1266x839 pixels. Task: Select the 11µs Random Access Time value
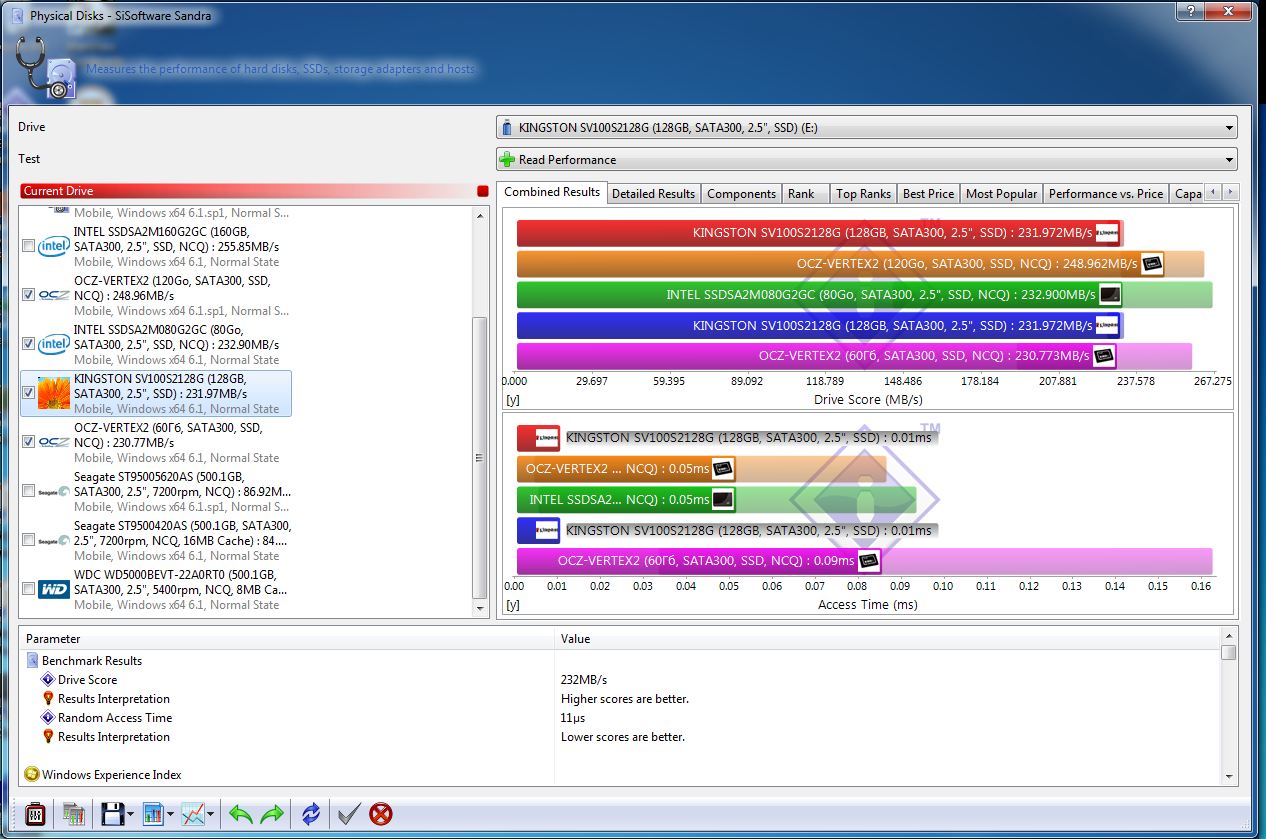(x=572, y=718)
